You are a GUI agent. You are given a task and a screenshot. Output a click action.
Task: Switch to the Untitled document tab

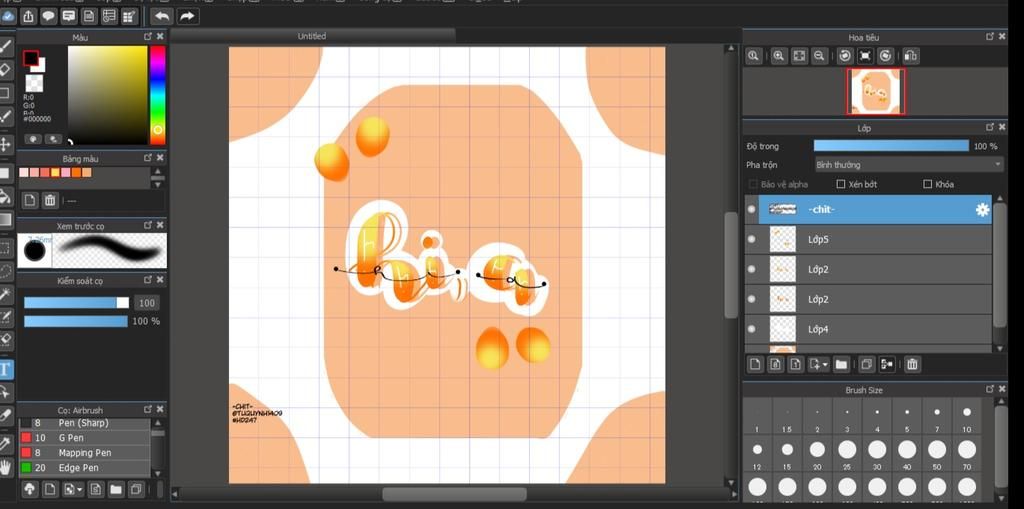click(x=312, y=37)
